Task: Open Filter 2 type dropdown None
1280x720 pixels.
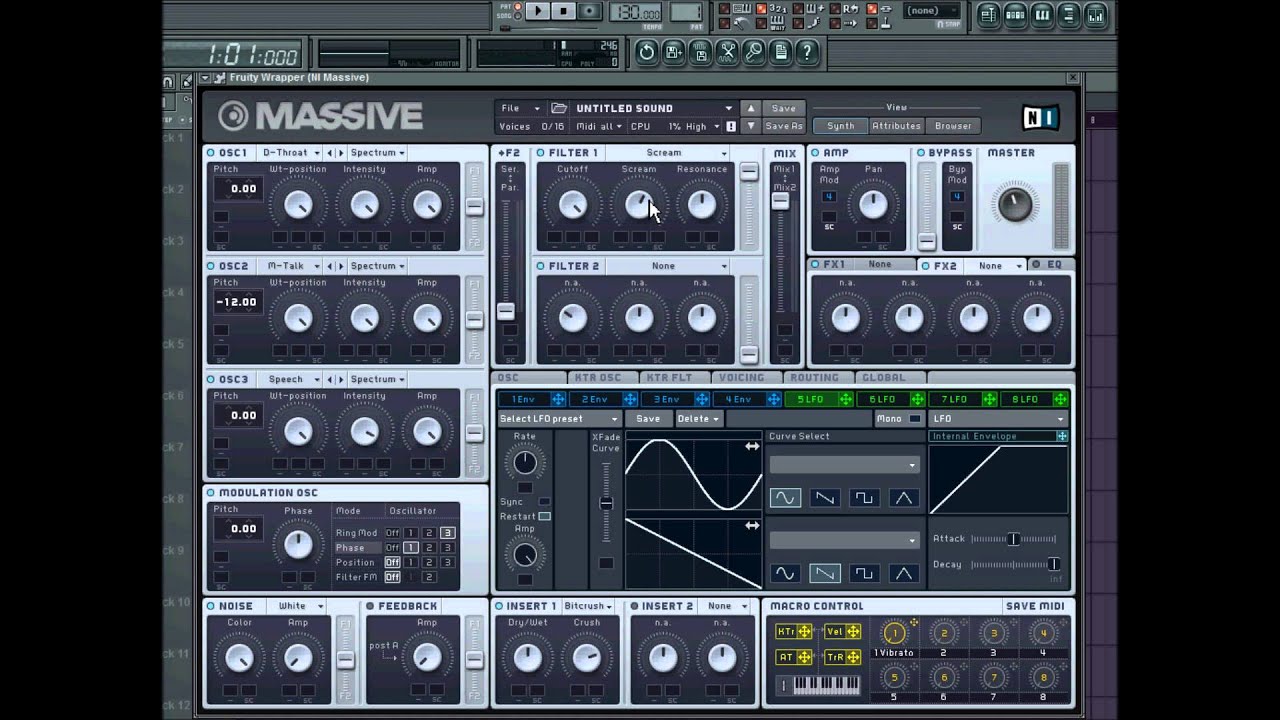Action: tap(667, 266)
